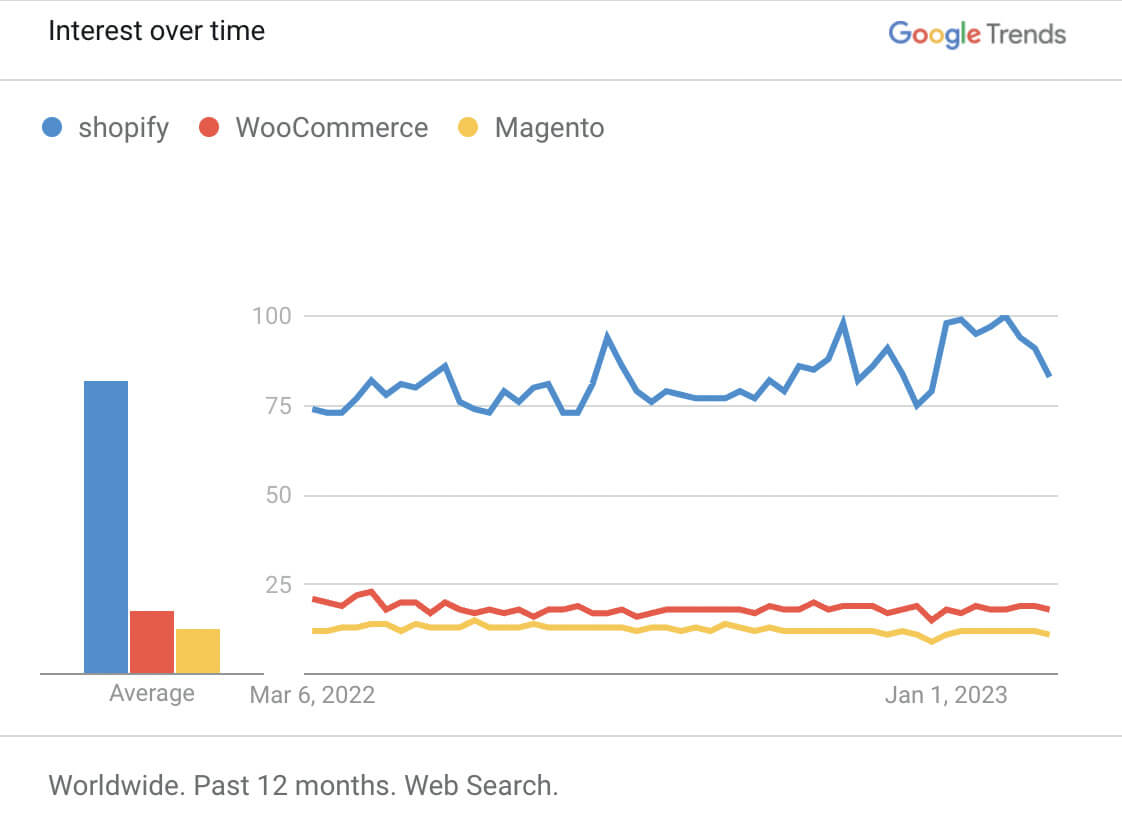Click the blue shopify legend dot
The width and height of the screenshot is (1122, 820).
point(53,128)
